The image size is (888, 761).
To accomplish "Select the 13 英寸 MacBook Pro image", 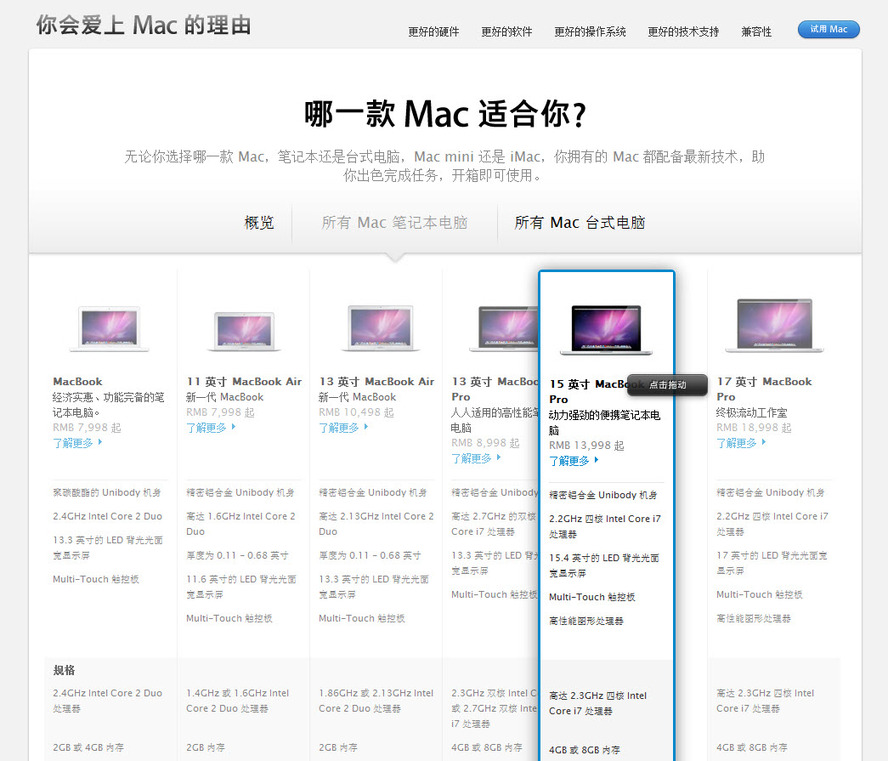I will (x=504, y=328).
